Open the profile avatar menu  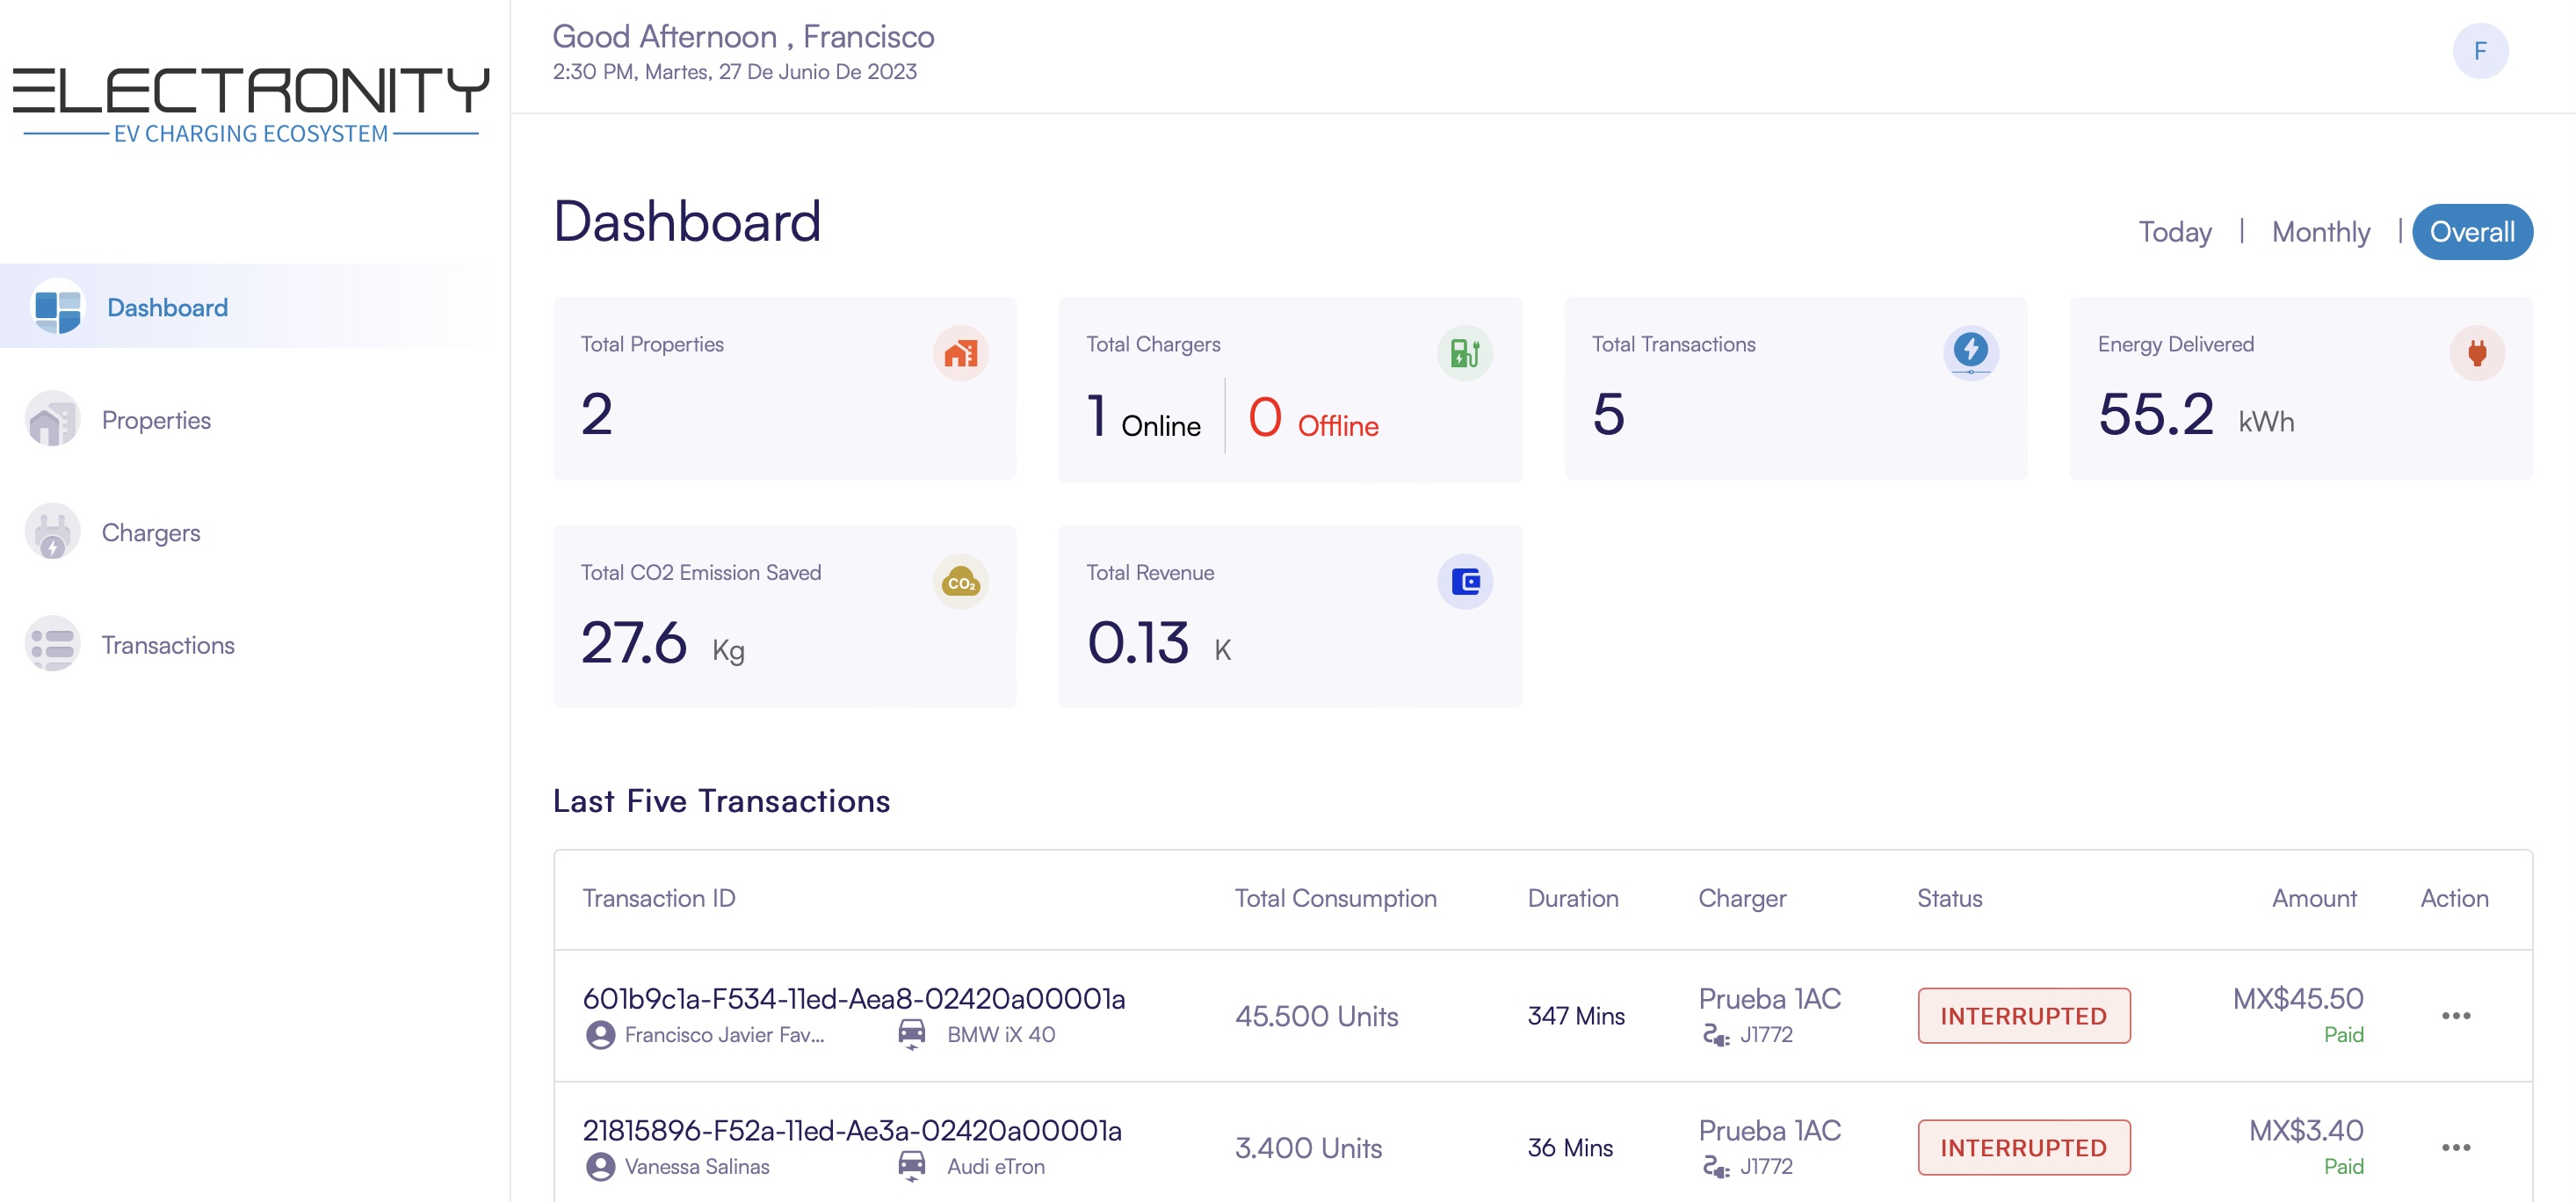coord(2479,49)
